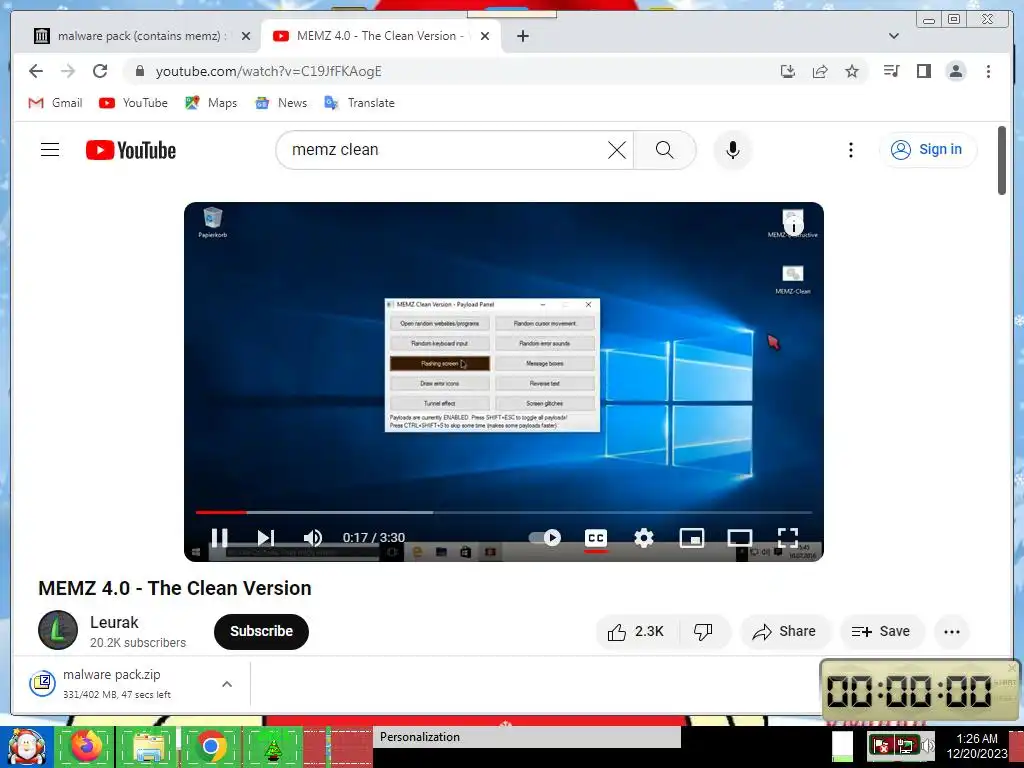Run the search with the magnifier button

[x=664, y=150]
